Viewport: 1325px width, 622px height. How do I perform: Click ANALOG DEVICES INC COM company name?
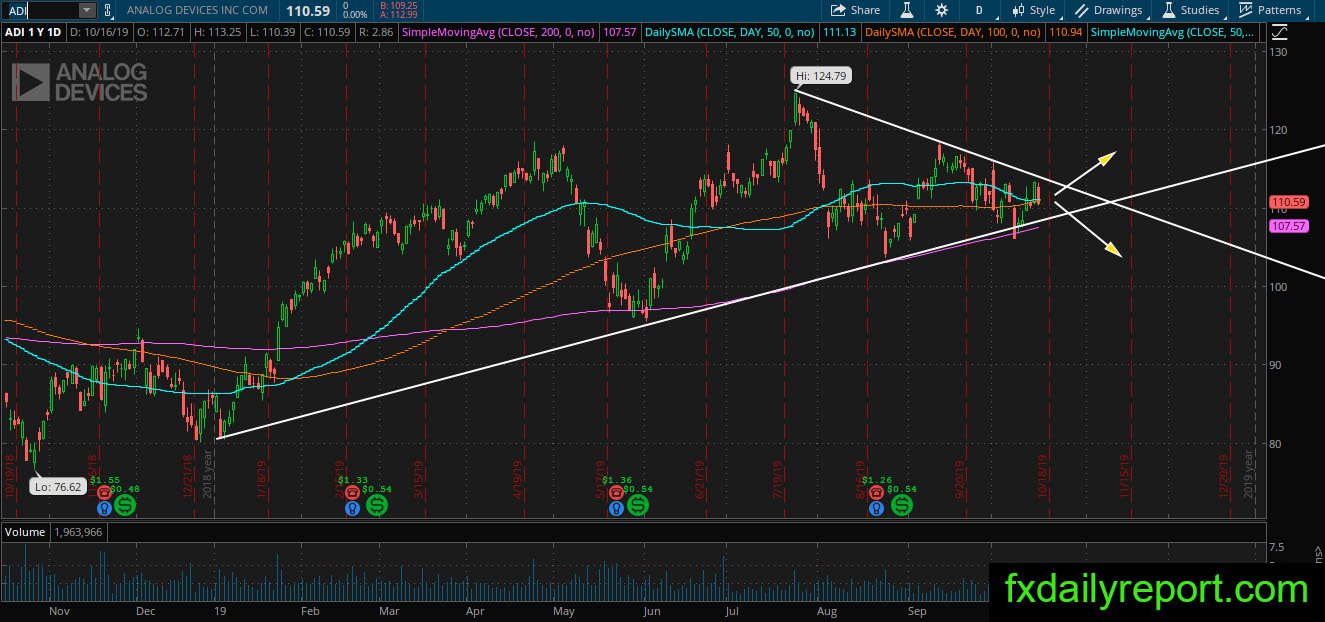(197, 10)
